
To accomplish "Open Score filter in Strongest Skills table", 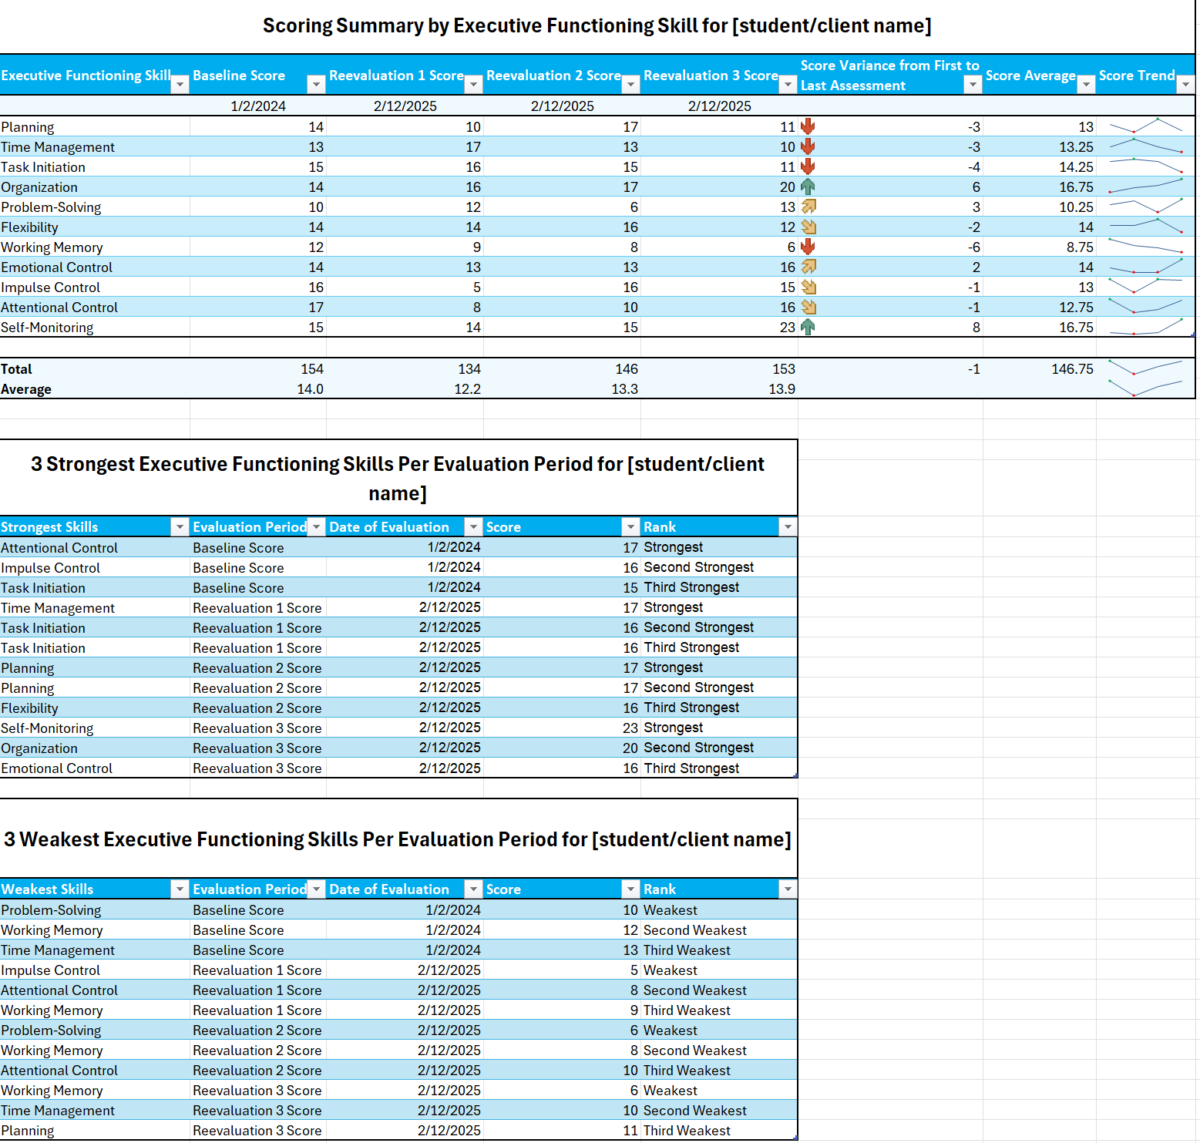I will 631,527.
